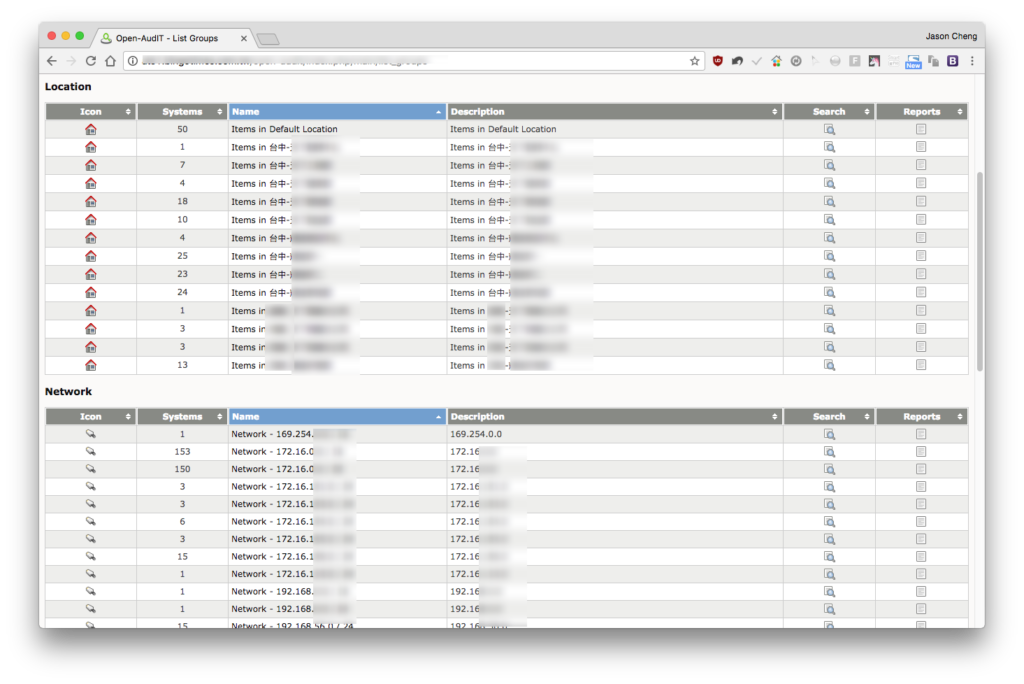View site information icon in address bar
The height and width of the screenshot is (684, 1024).
[x=133, y=61]
